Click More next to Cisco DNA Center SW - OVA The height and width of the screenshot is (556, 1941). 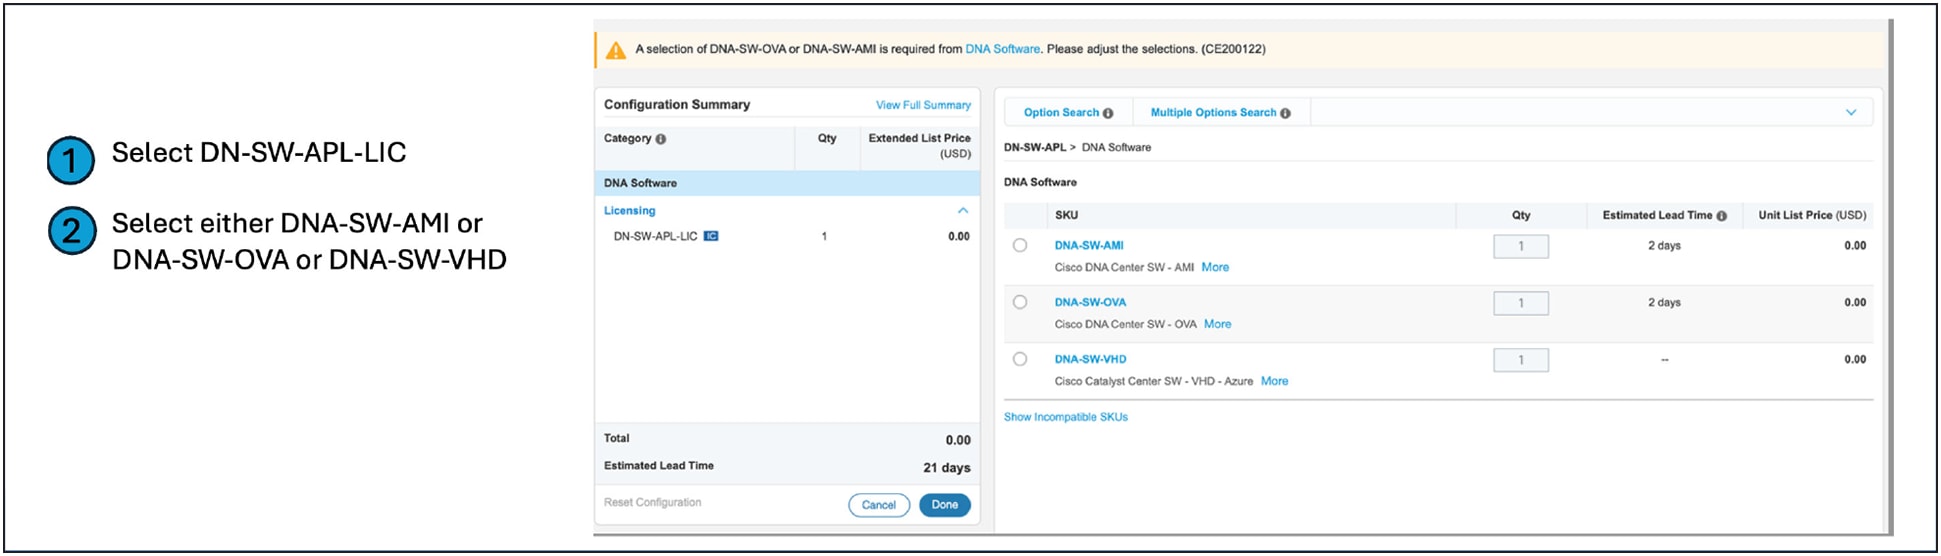1217,324
